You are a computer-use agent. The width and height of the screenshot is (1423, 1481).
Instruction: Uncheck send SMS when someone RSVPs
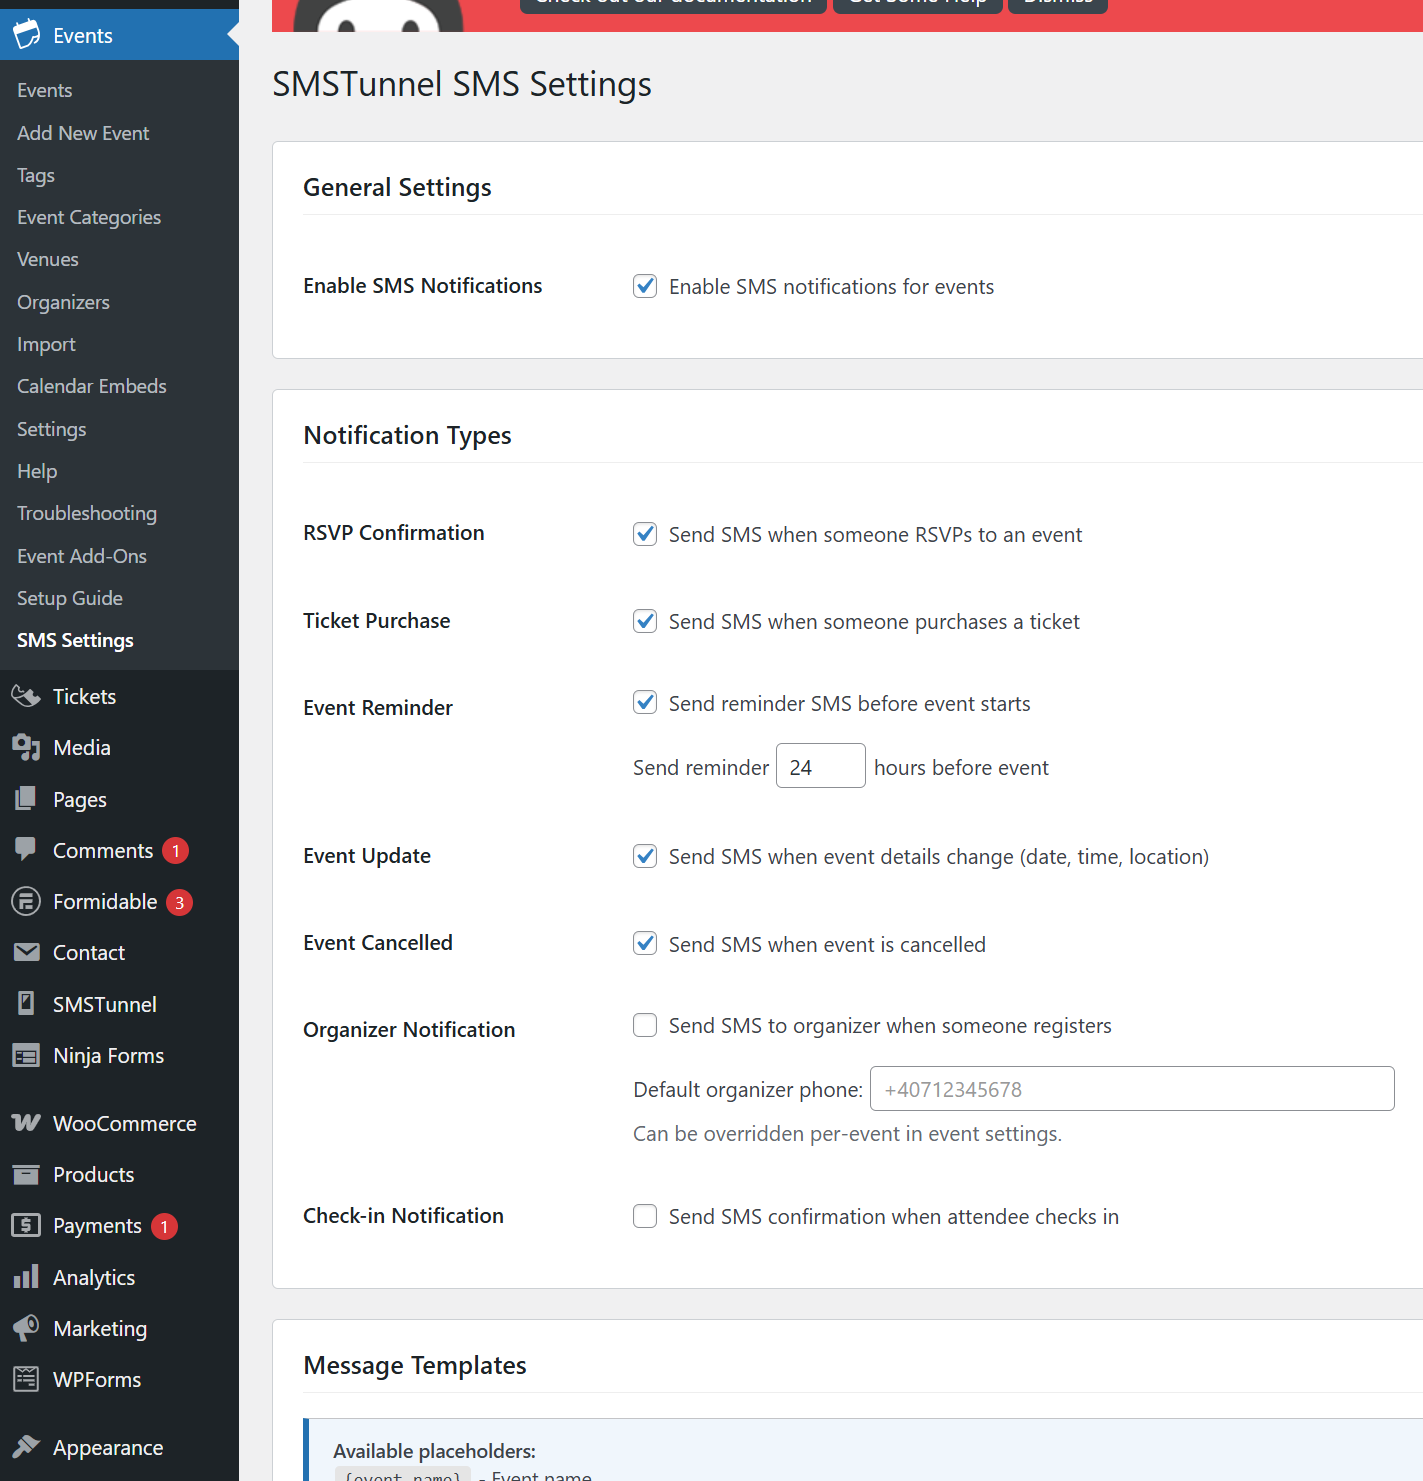(x=645, y=534)
